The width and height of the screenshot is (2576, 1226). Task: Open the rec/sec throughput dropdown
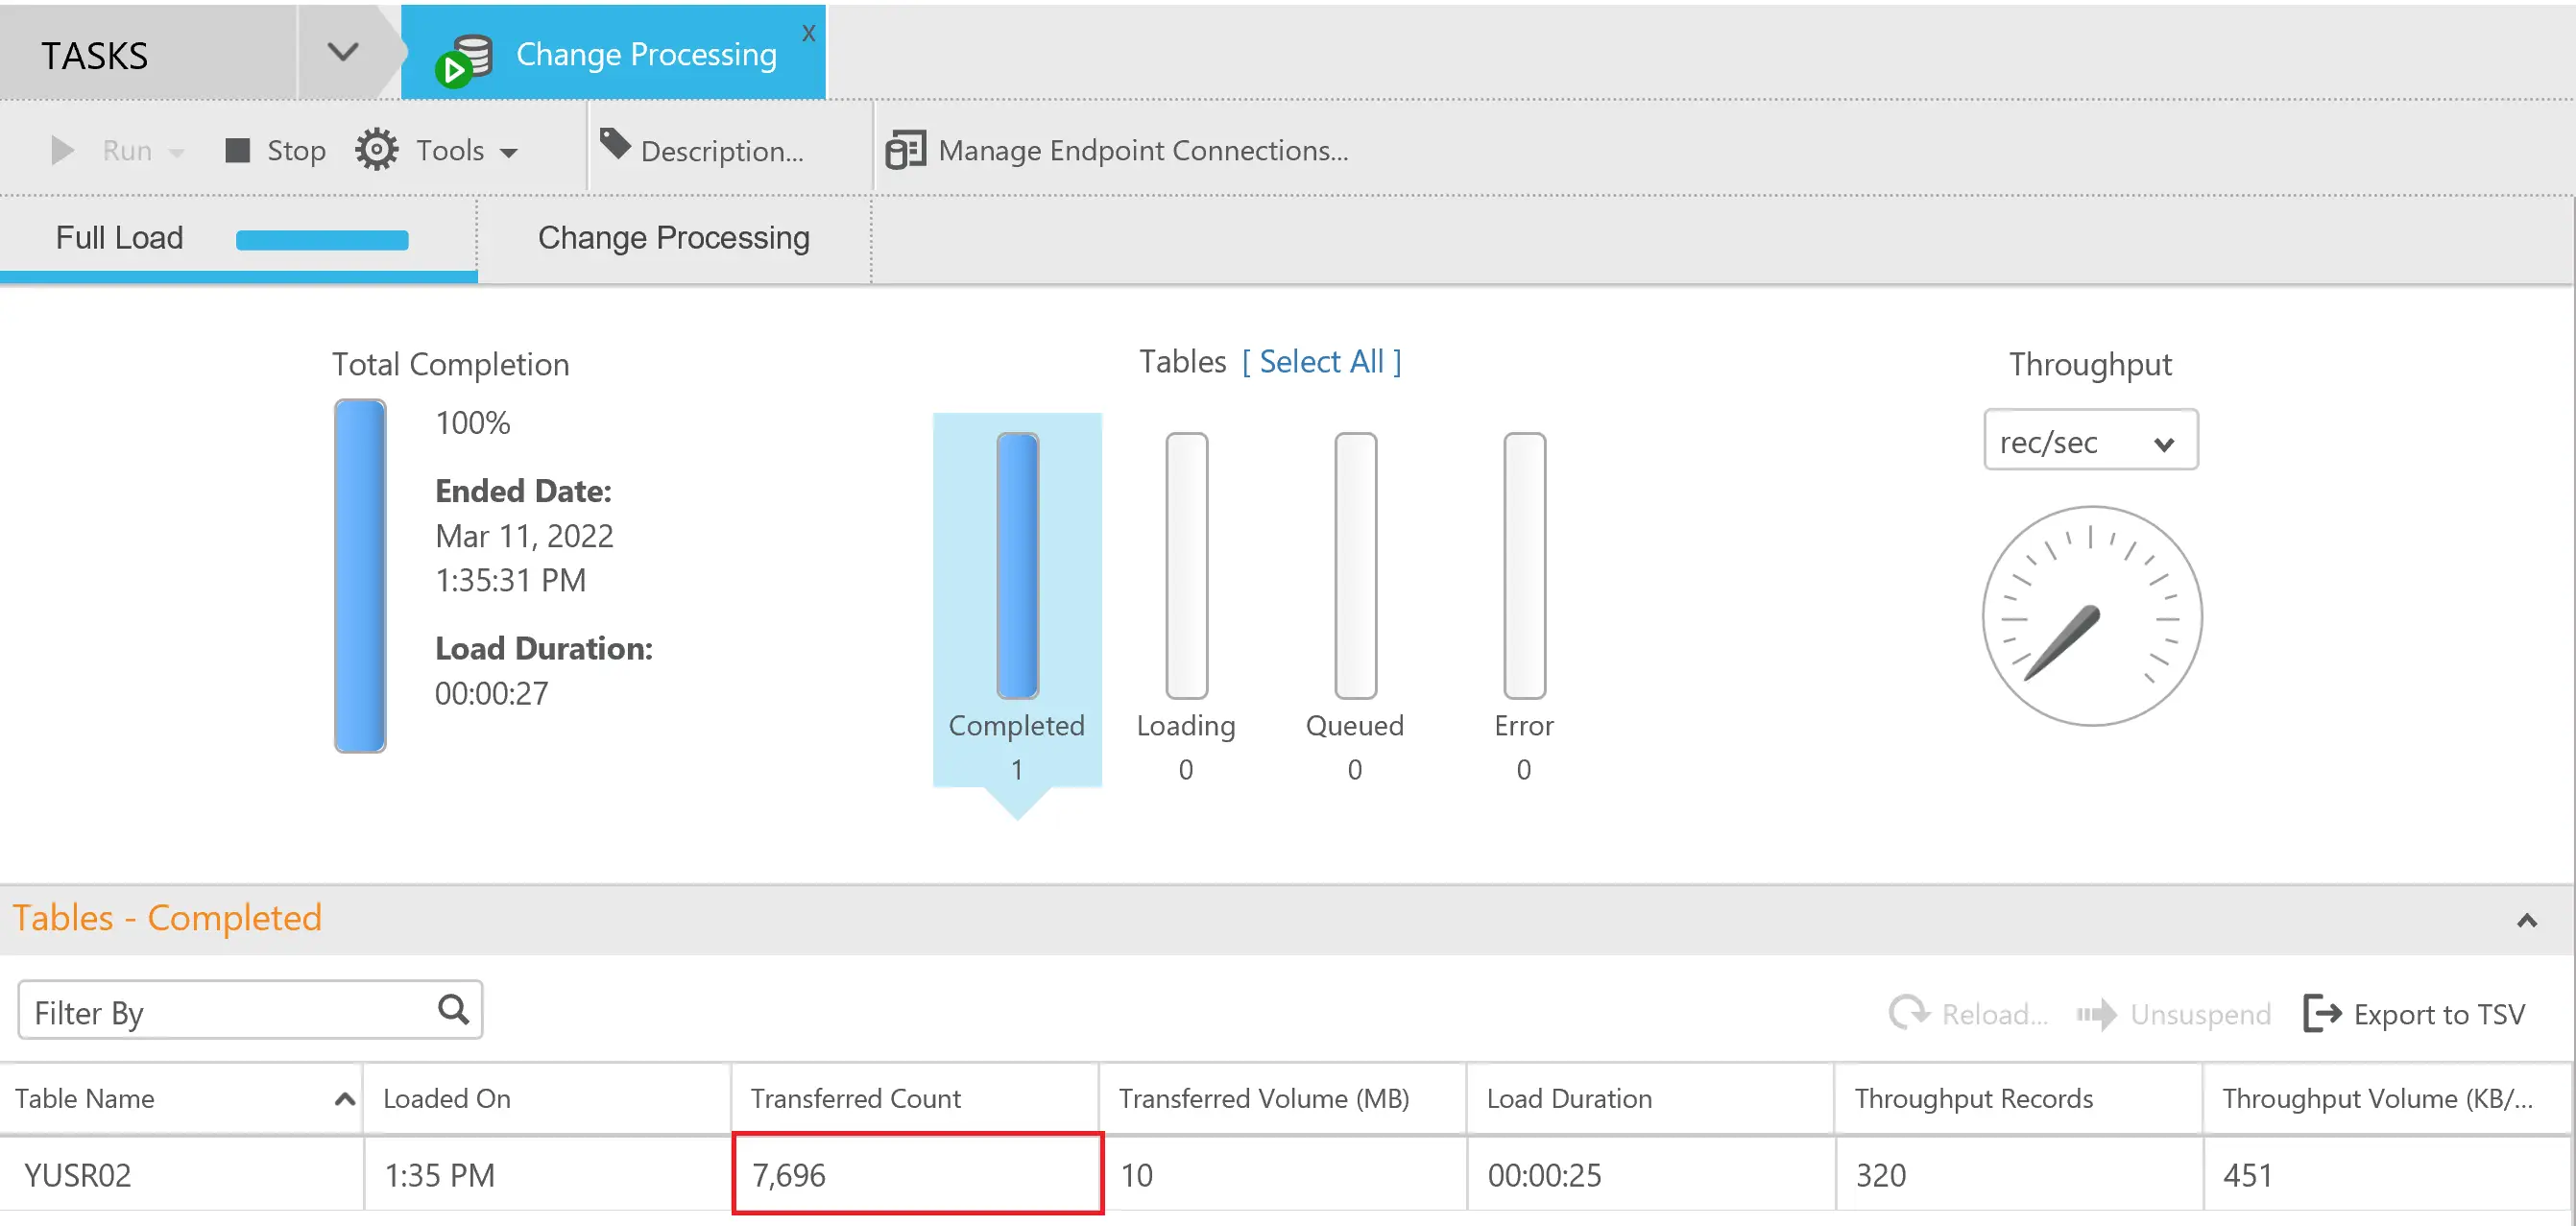2090,441
